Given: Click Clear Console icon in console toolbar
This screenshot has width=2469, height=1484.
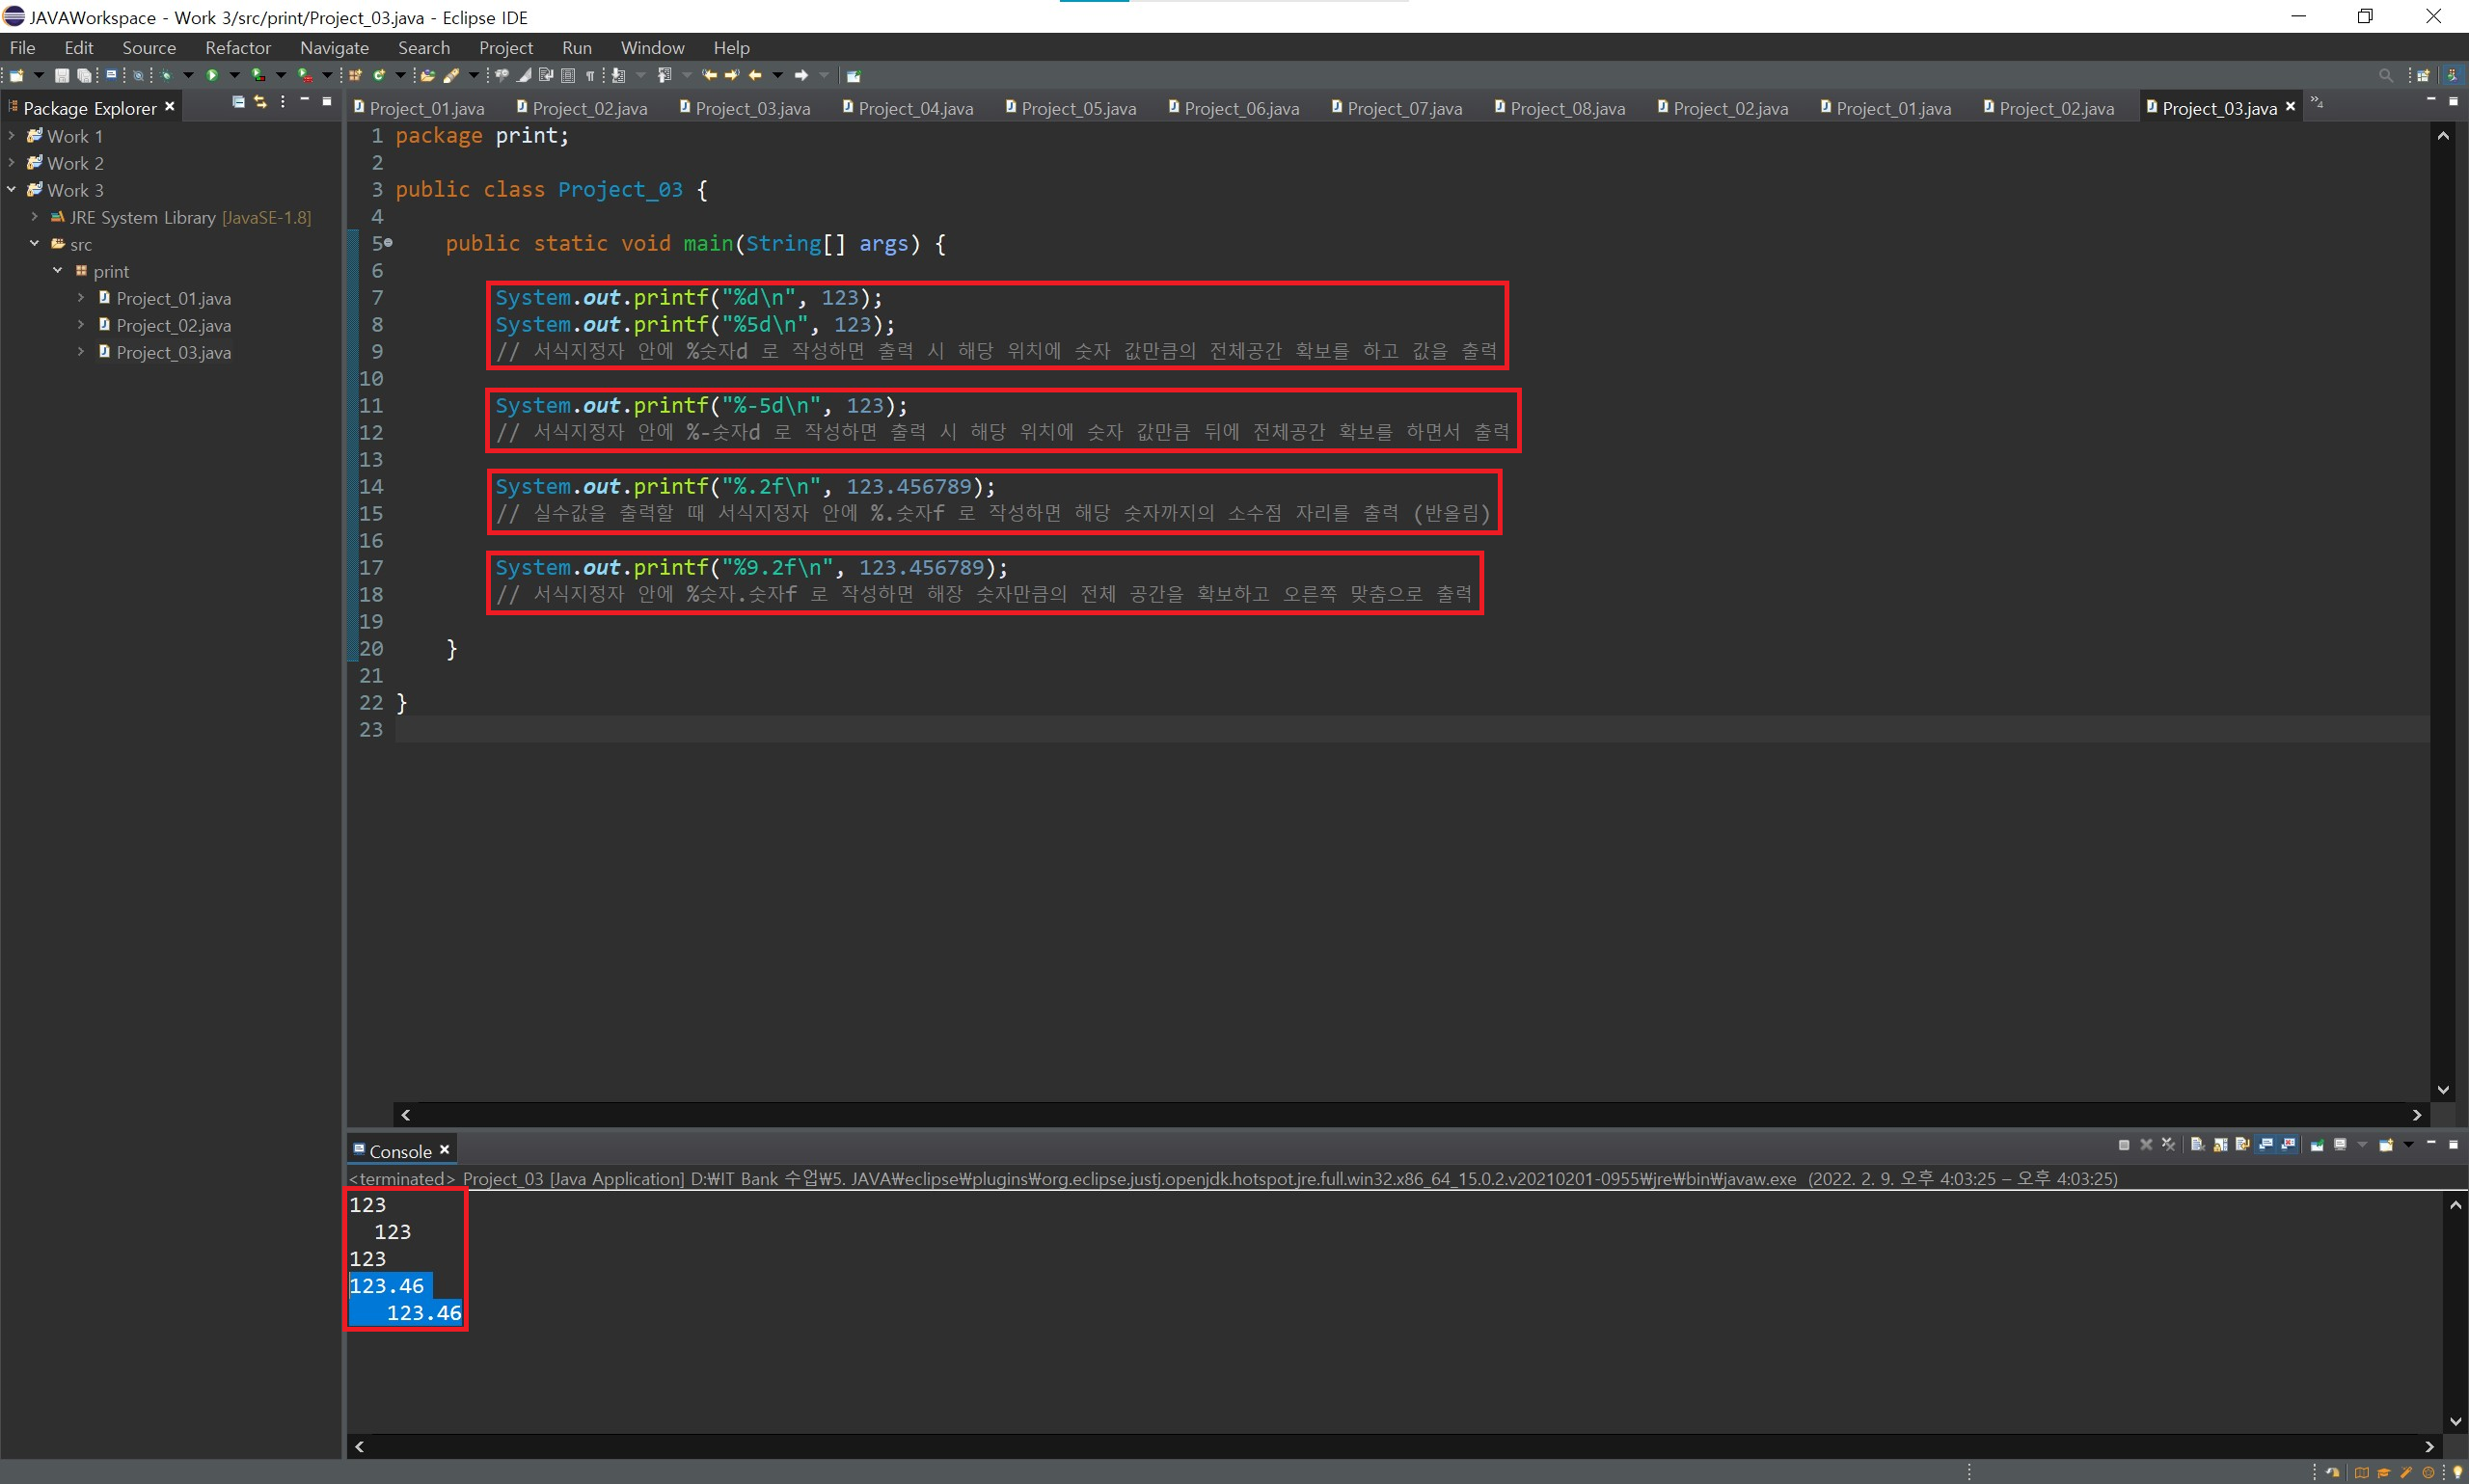Looking at the screenshot, I should (2197, 1145).
